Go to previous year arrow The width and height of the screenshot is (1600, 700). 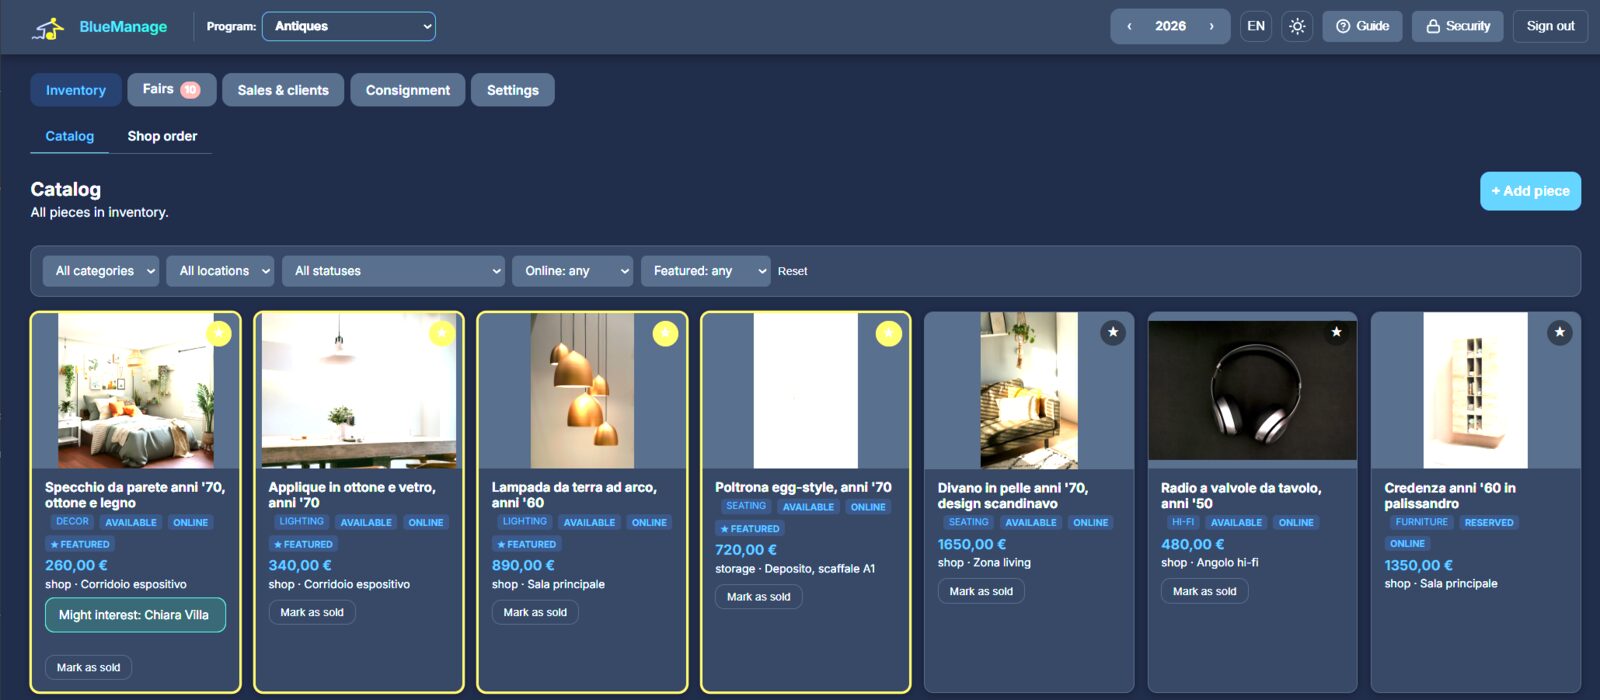(1129, 27)
